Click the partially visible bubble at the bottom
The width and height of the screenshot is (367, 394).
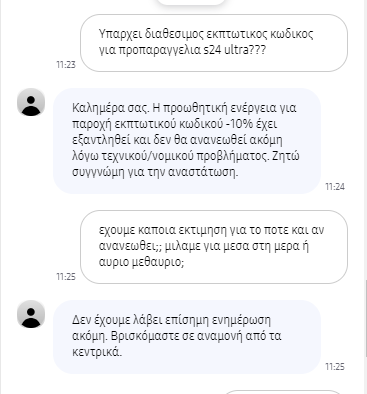(x=283, y=392)
